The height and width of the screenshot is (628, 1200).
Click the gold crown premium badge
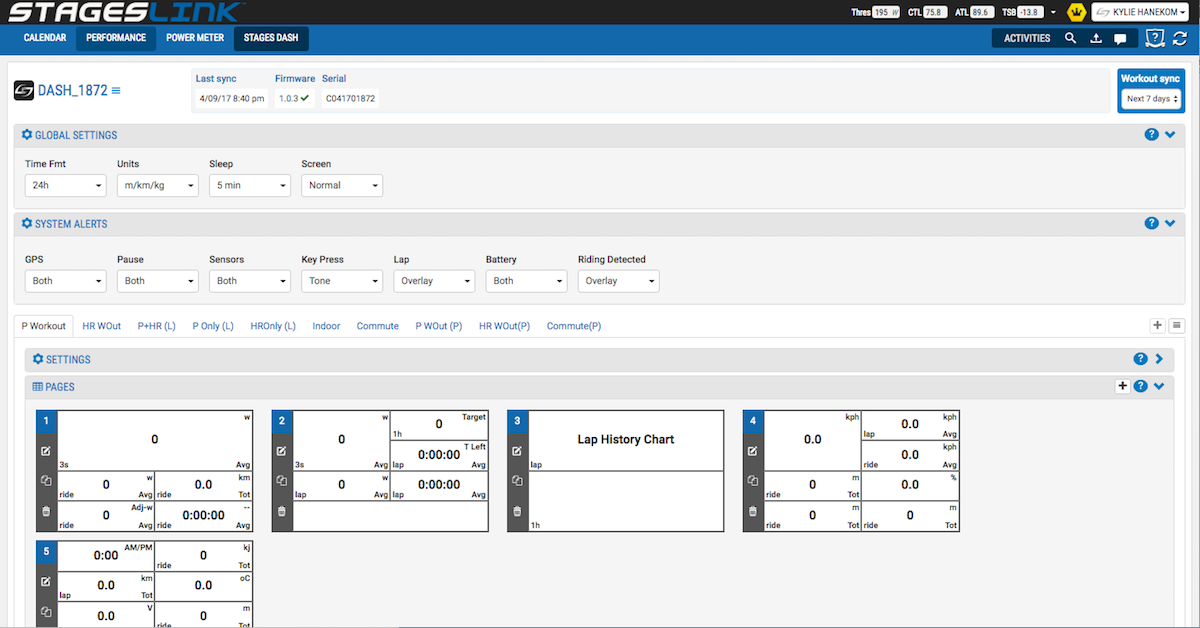point(1076,12)
